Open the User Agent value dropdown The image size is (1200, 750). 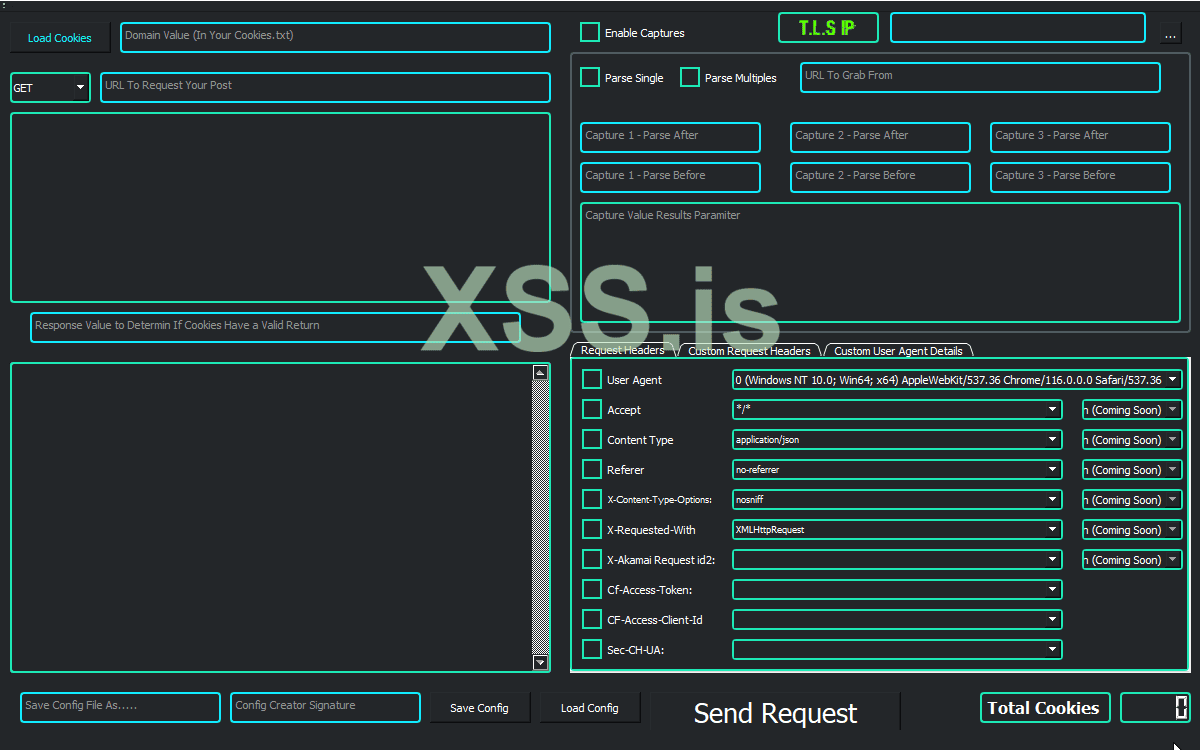[x=957, y=379]
